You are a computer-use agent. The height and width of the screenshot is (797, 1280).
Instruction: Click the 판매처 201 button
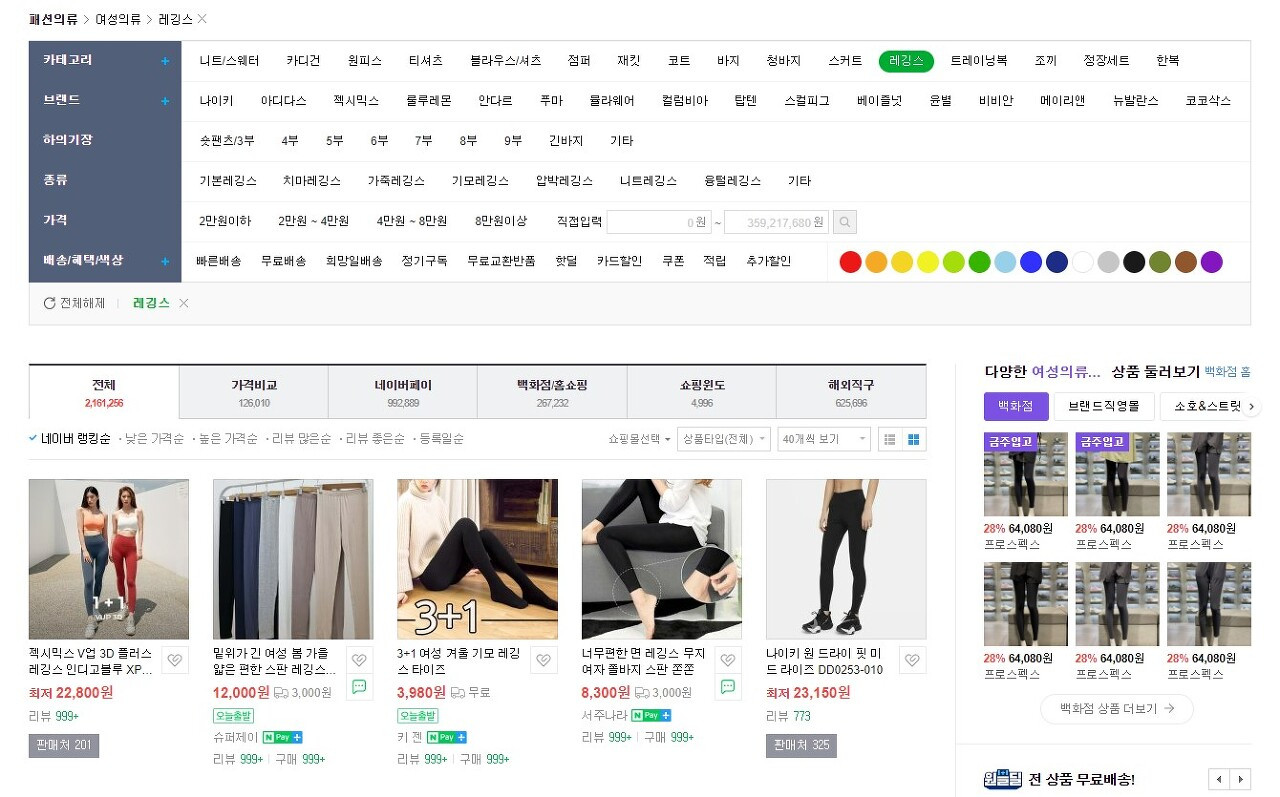point(64,746)
